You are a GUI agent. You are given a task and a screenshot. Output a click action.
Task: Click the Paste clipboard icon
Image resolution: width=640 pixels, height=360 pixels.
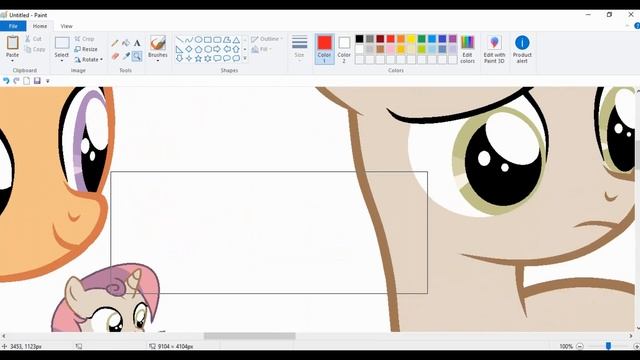pos(13,42)
